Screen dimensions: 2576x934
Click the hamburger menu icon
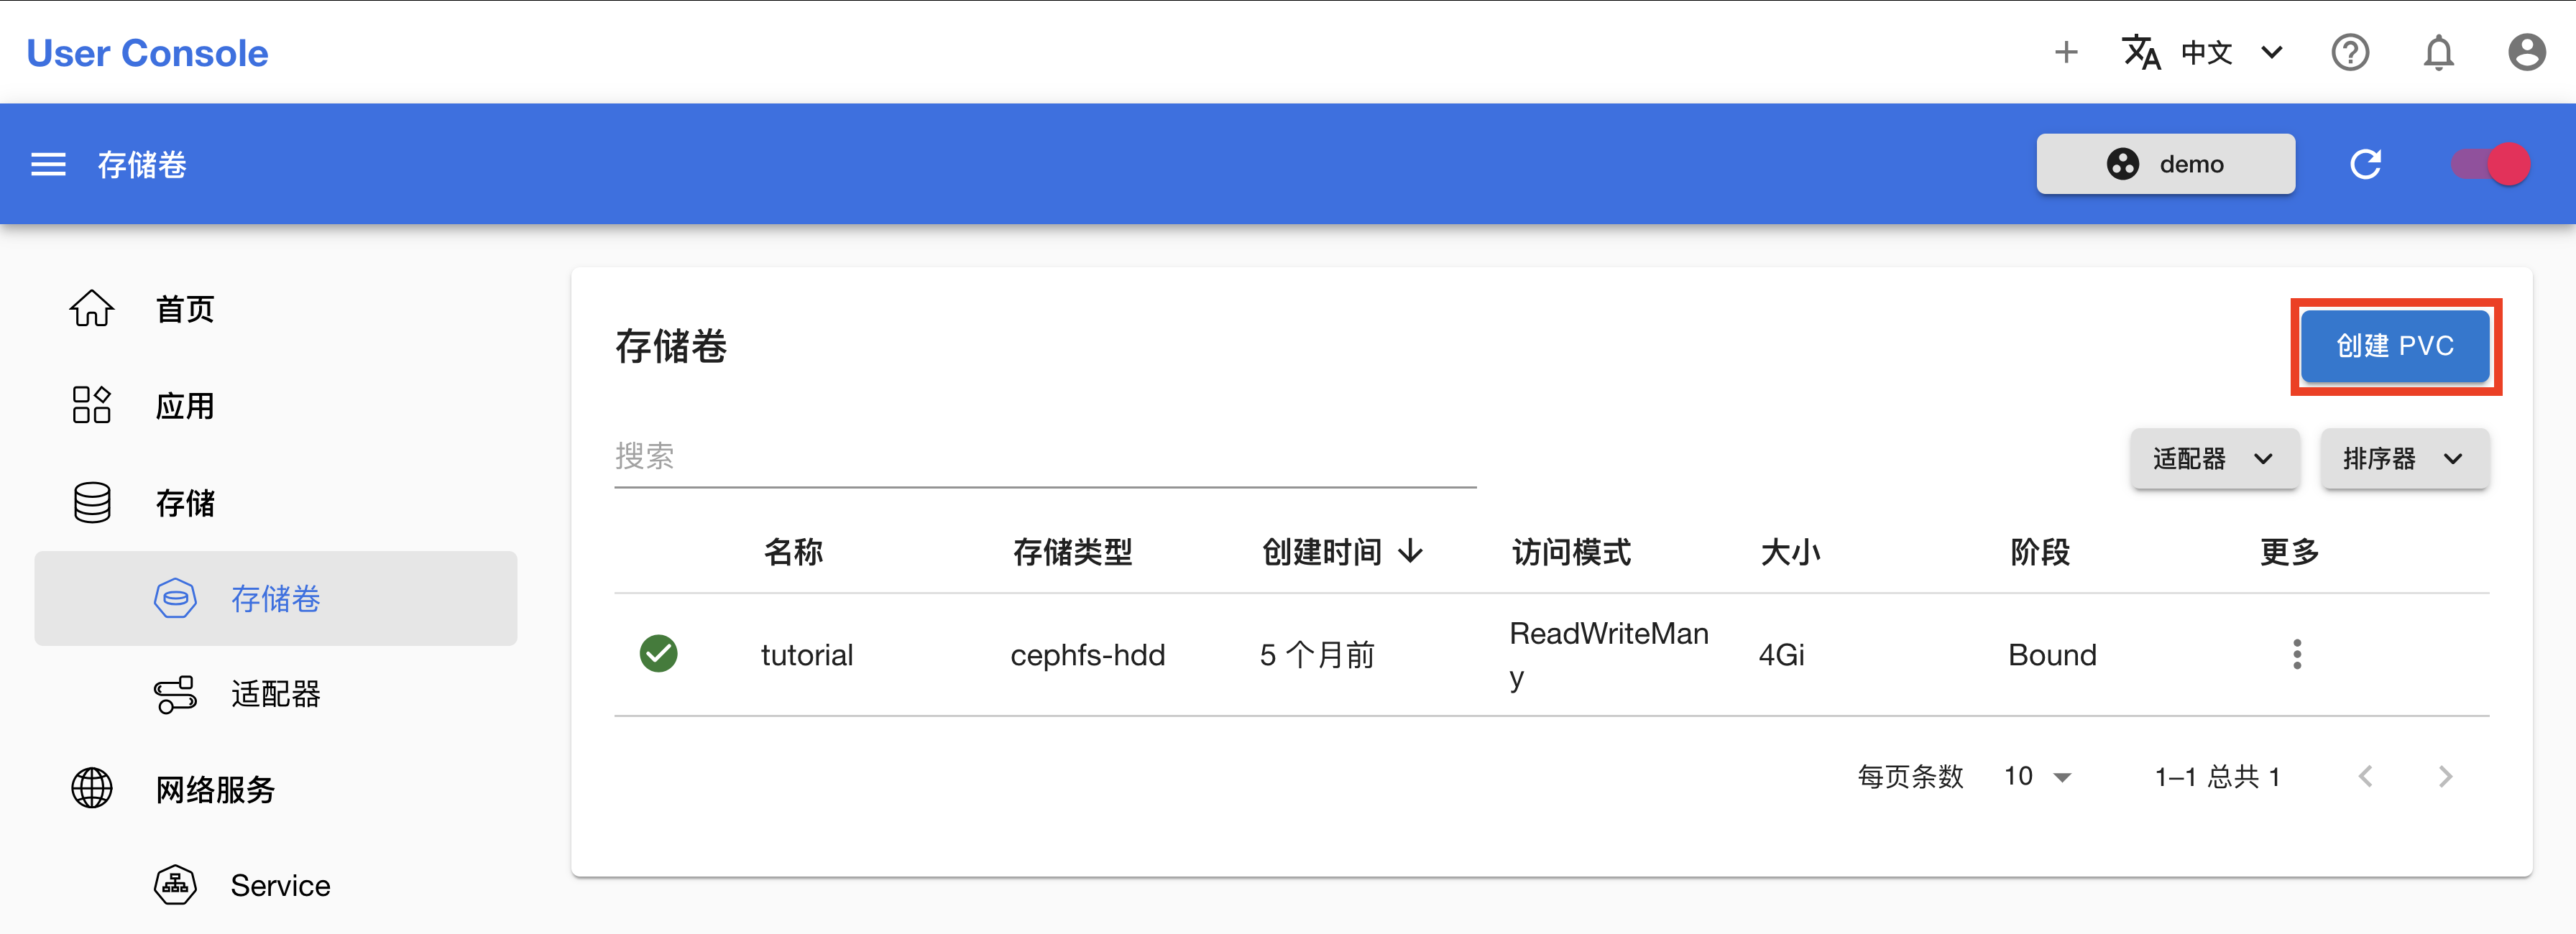point(48,164)
